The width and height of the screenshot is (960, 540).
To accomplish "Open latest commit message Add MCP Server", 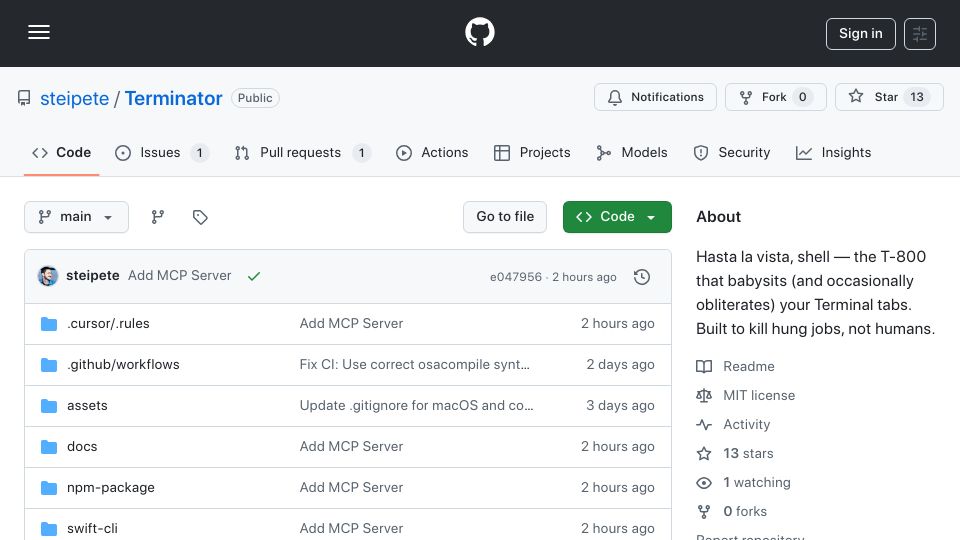I will [x=179, y=276].
